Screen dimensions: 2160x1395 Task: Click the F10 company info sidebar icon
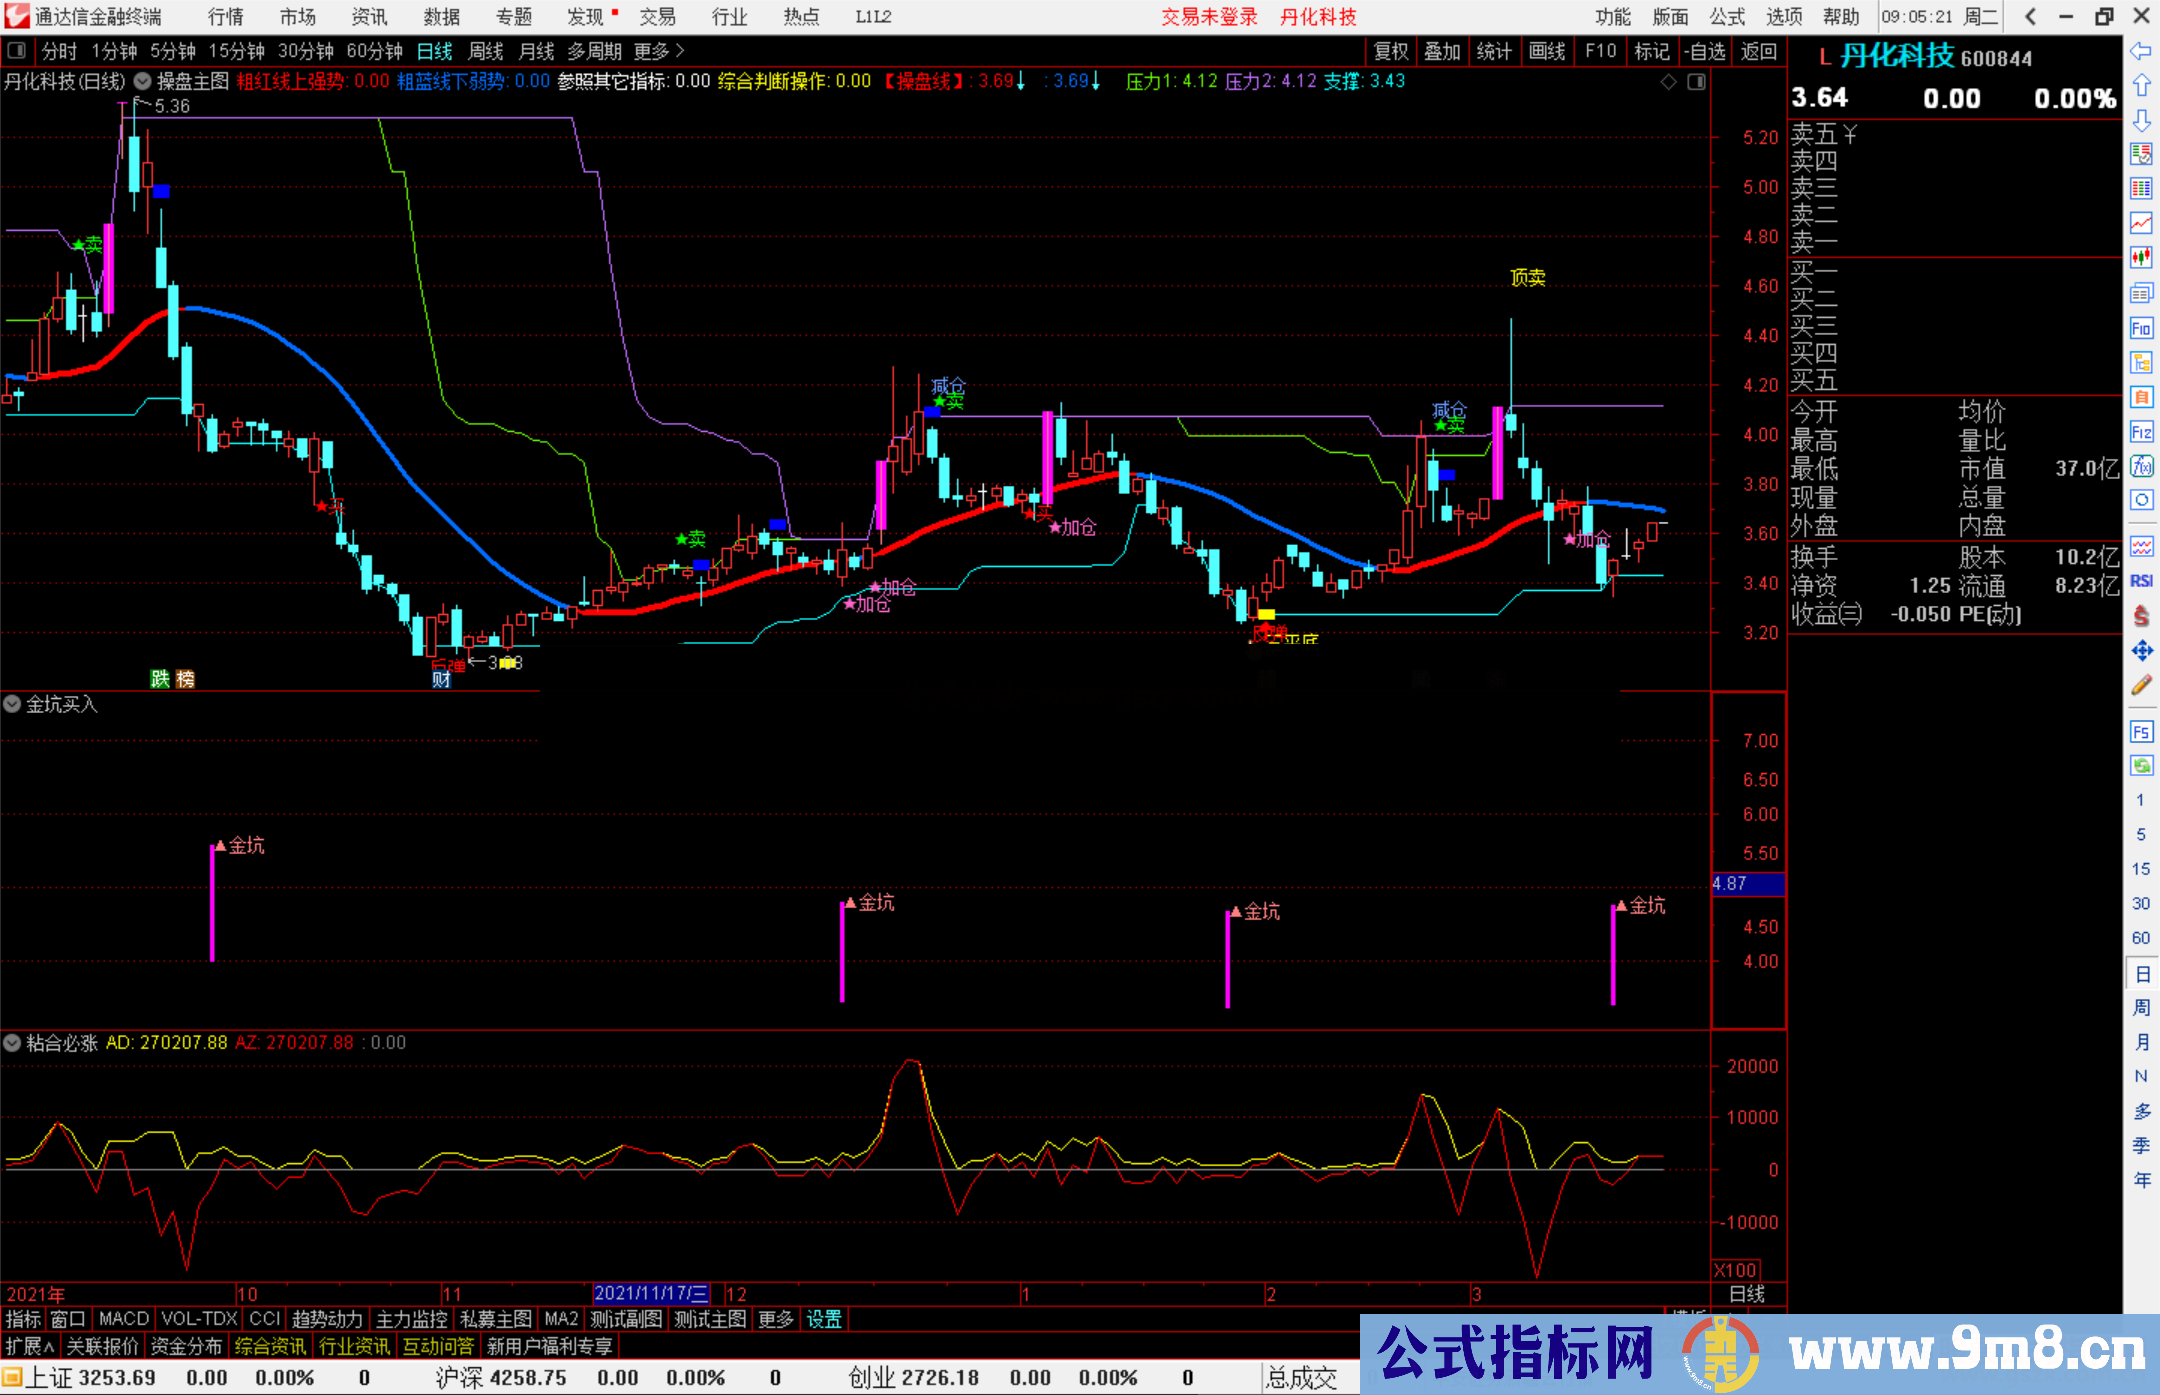point(2141,328)
